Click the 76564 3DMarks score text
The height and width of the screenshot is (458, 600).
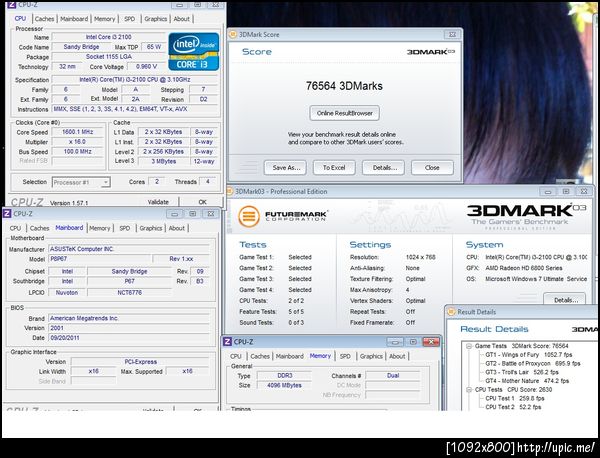(344, 86)
